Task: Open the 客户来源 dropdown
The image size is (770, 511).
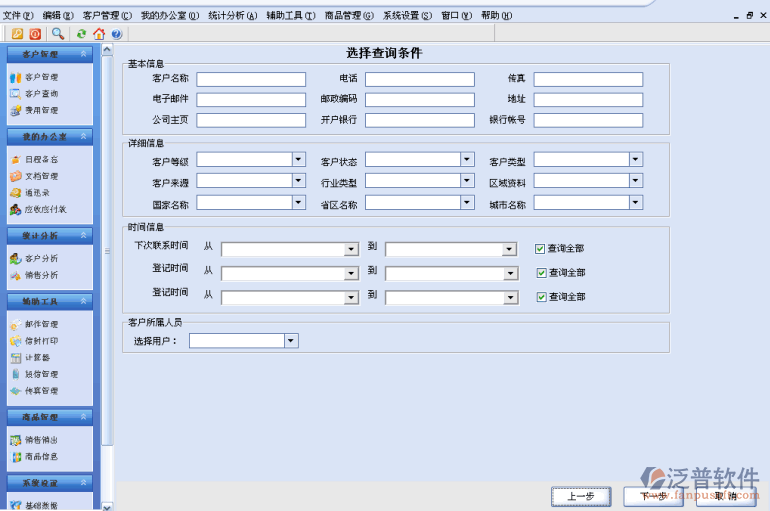Action: (298, 181)
